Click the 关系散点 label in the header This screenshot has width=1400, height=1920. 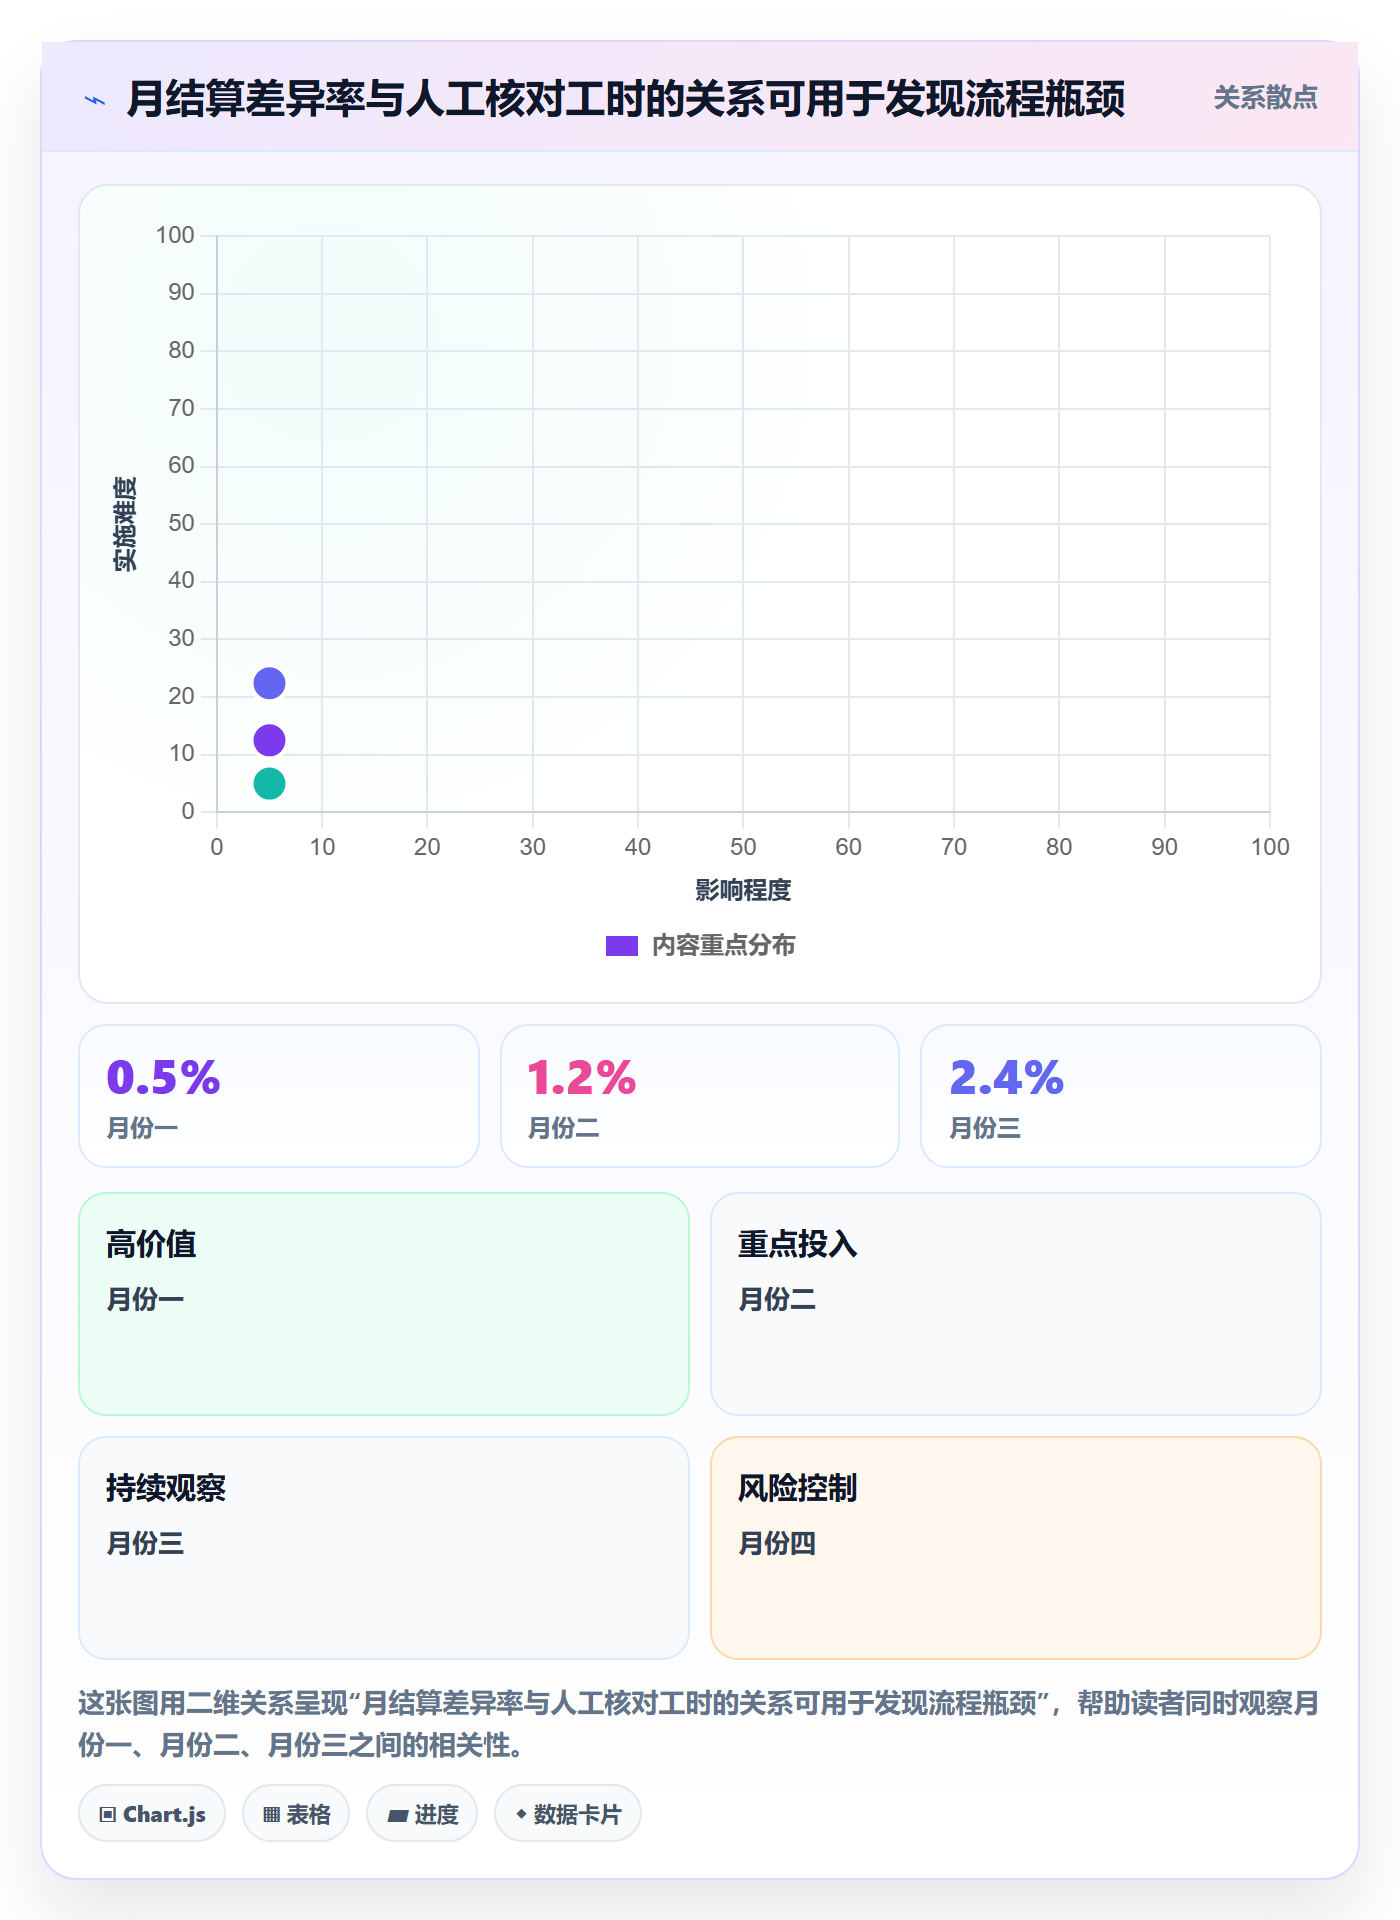click(1265, 98)
